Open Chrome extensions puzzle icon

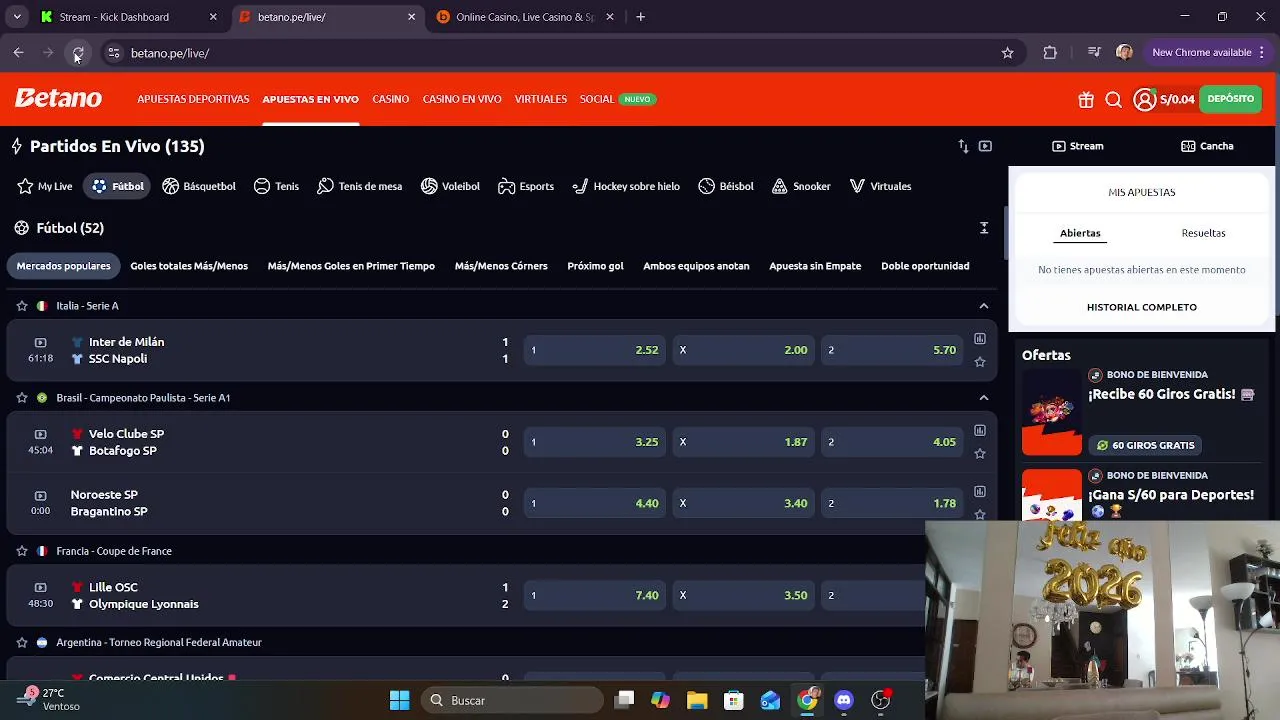pyautogui.click(x=1050, y=53)
